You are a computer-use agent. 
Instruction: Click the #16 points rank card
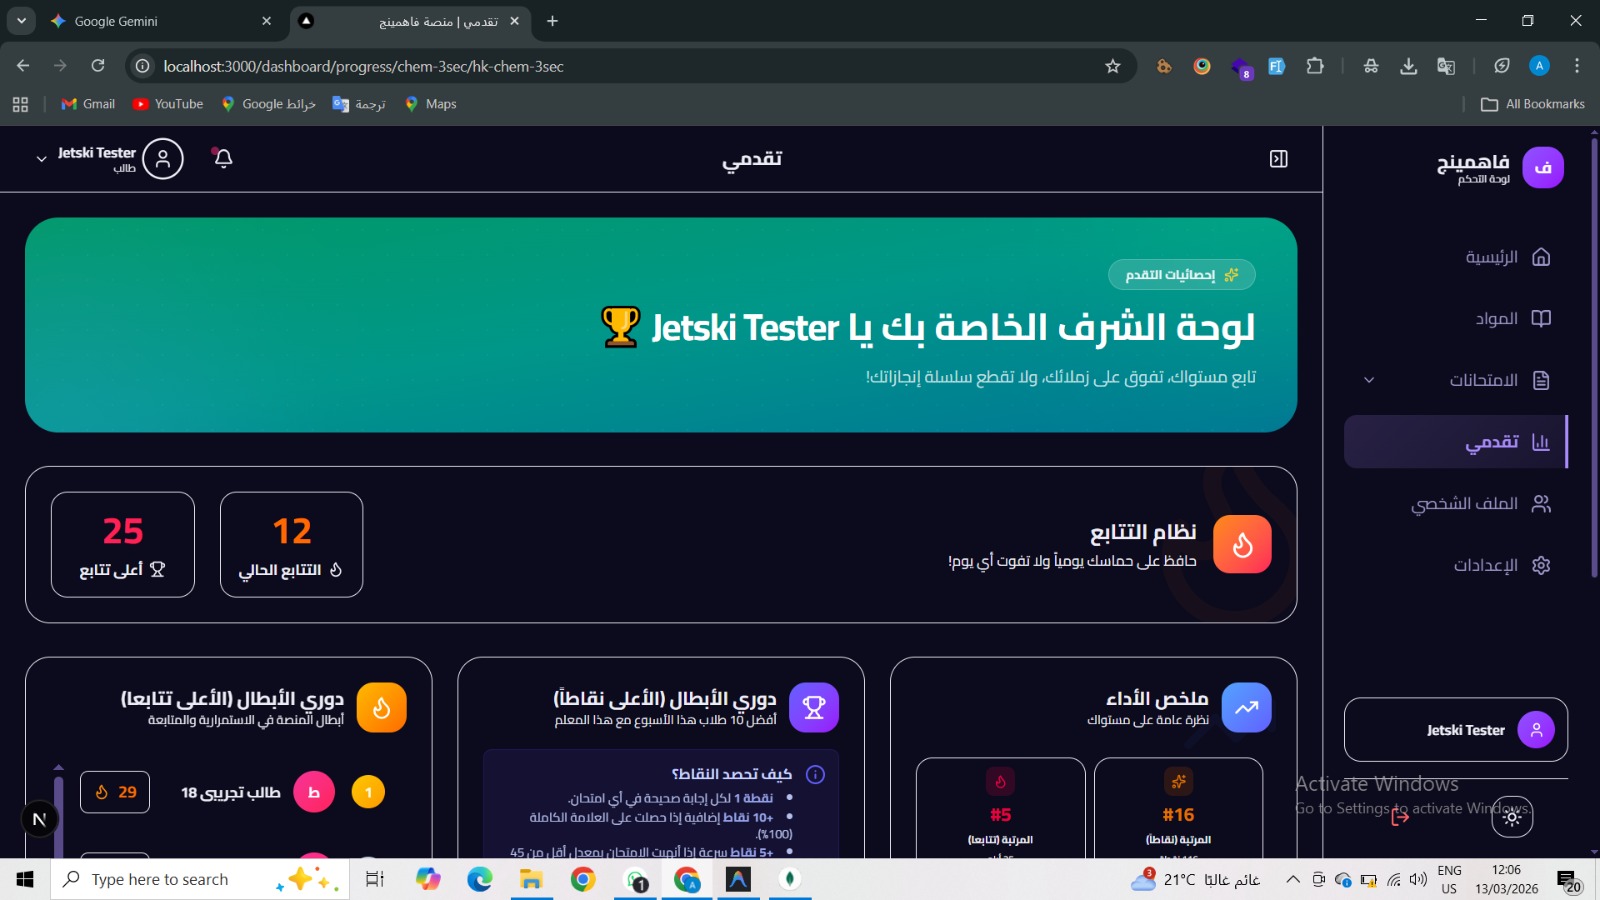click(x=1178, y=808)
